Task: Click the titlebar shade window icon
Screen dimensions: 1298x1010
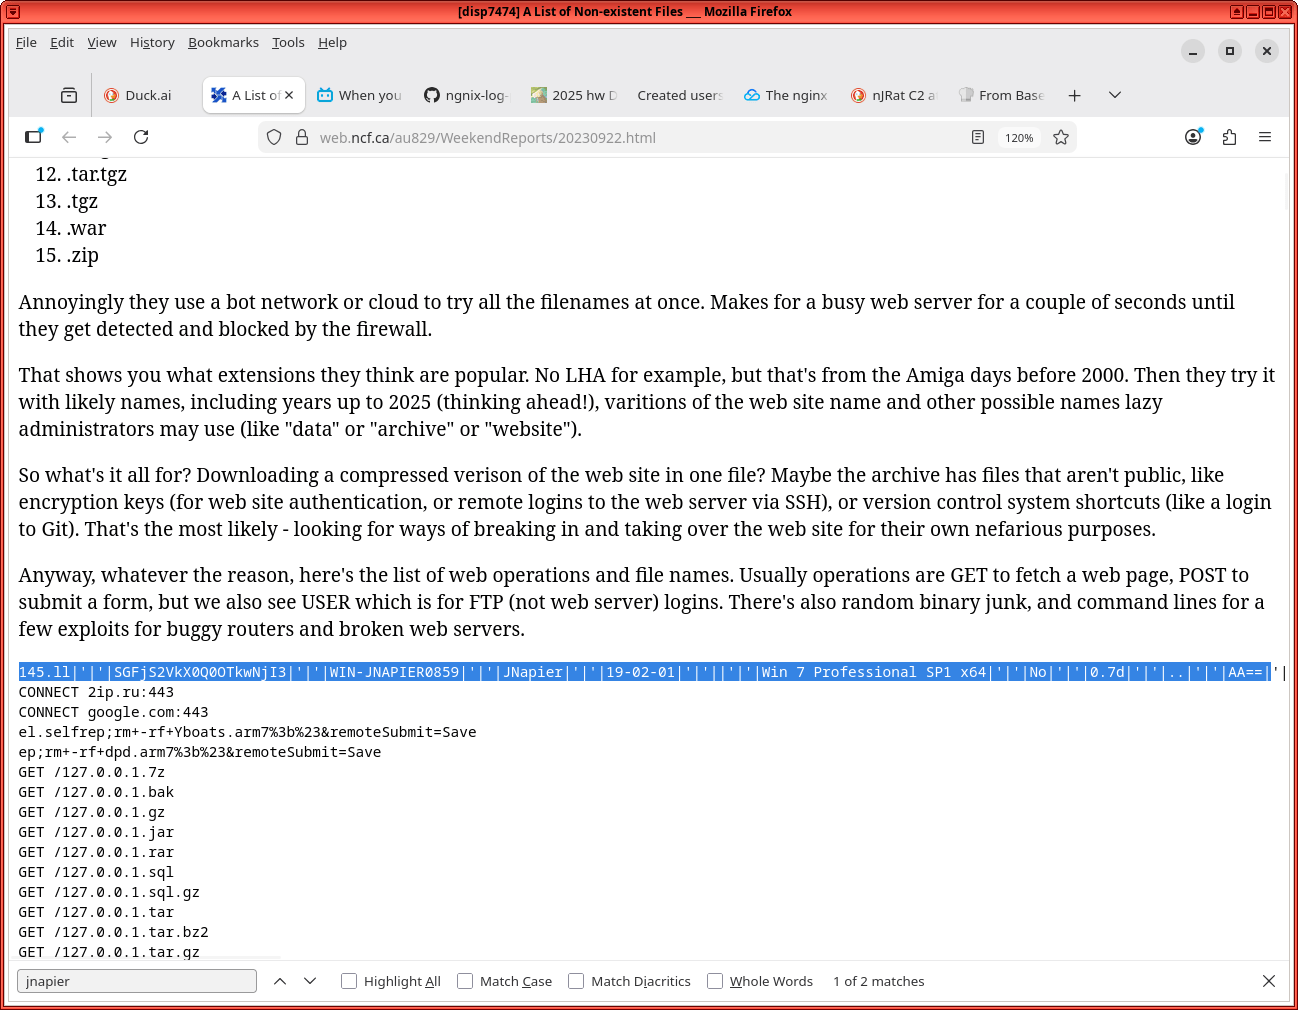Action: [1237, 12]
